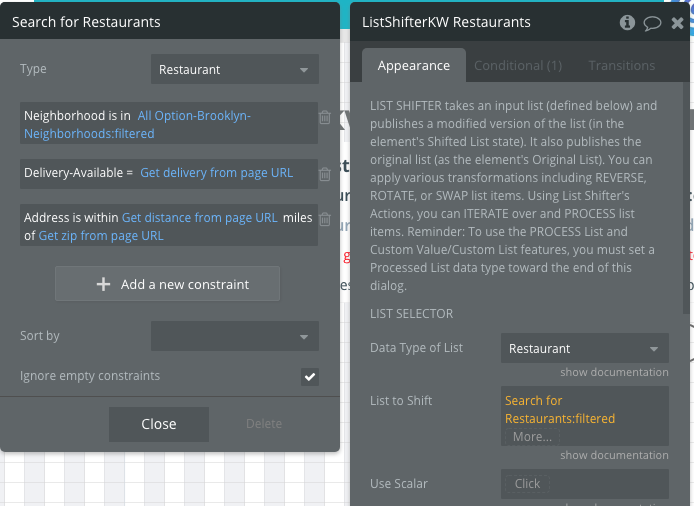Toggle the Ignore empty constraints checkbox
This screenshot has width=694, height=506.
tap(310, 377)
